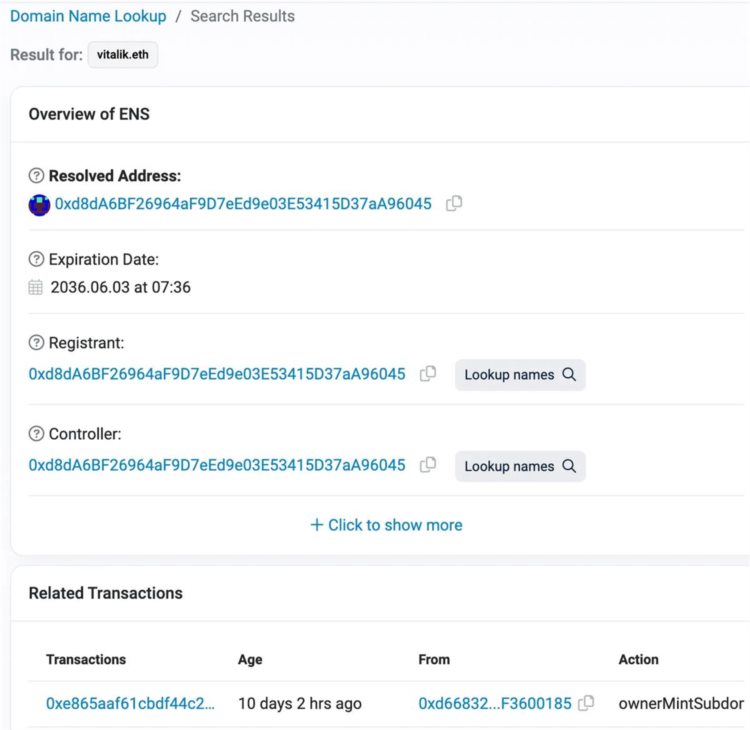Lookup names for the Registrant address
This screenshot has height=730, width=750.
(x=520, y=375)
